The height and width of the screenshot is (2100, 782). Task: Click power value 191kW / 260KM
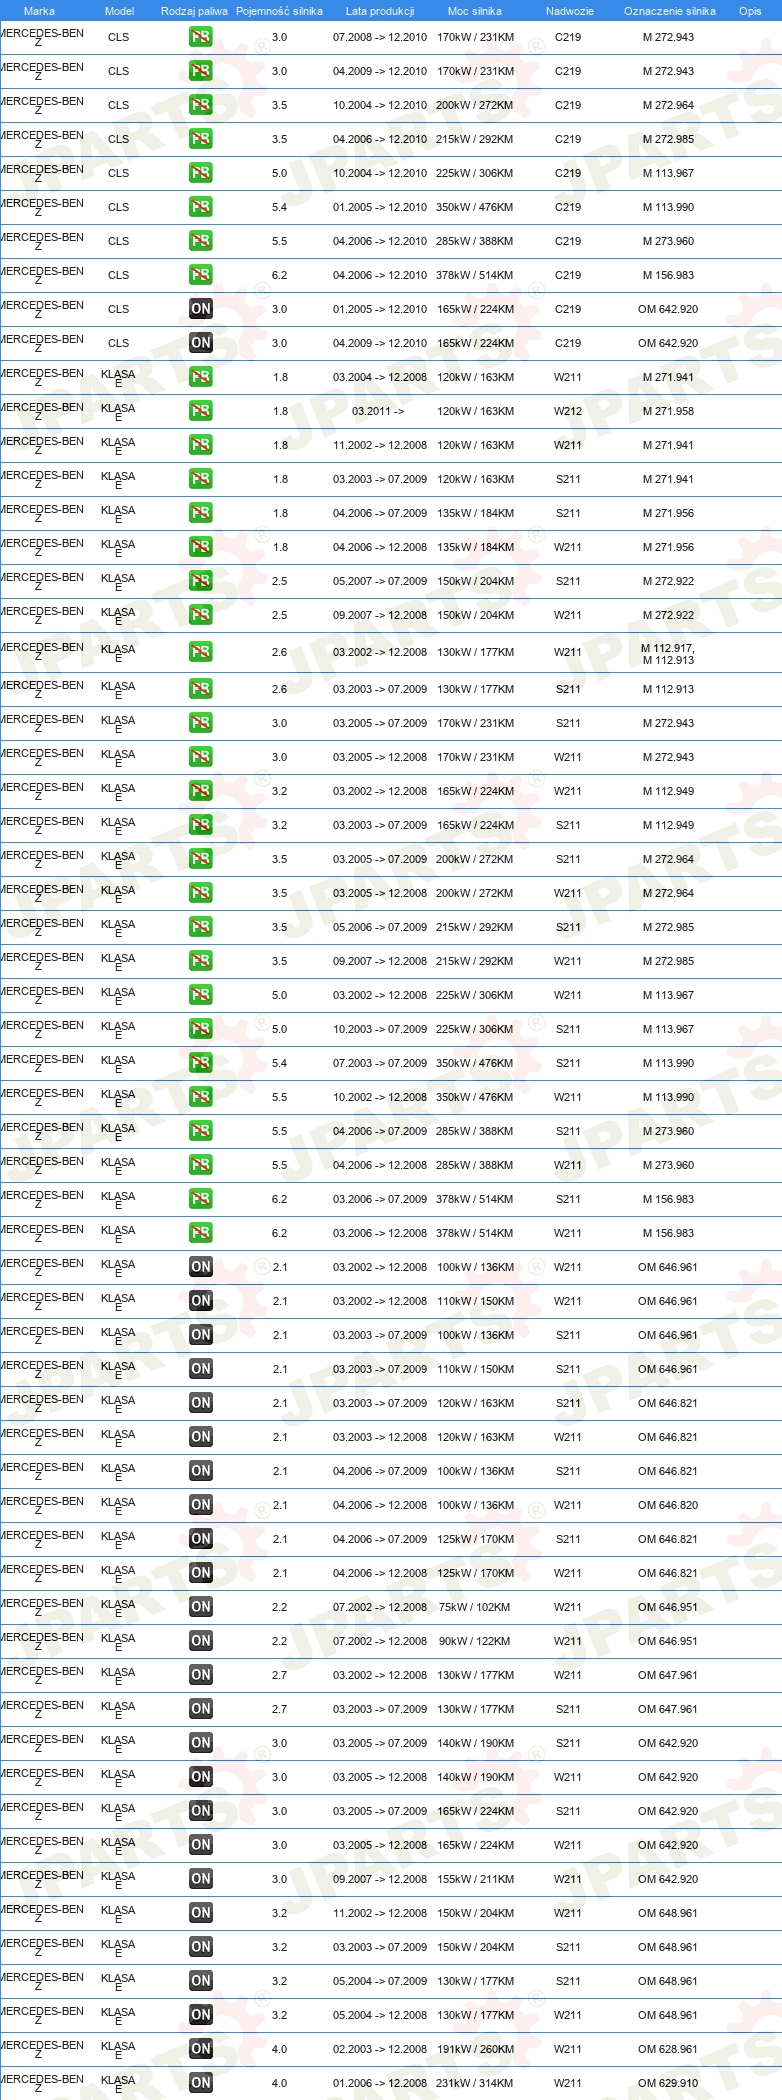475,2049
